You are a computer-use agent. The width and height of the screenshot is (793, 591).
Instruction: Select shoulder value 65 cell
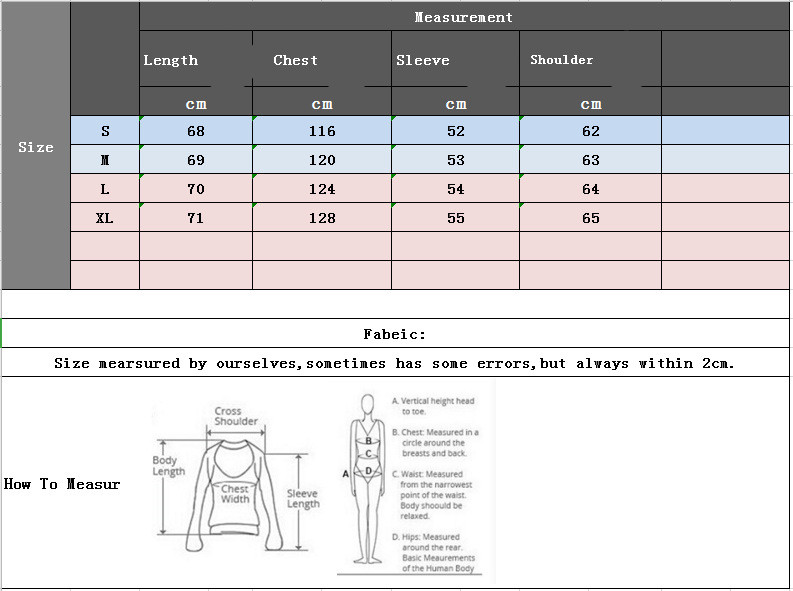(x=591, y=218)
